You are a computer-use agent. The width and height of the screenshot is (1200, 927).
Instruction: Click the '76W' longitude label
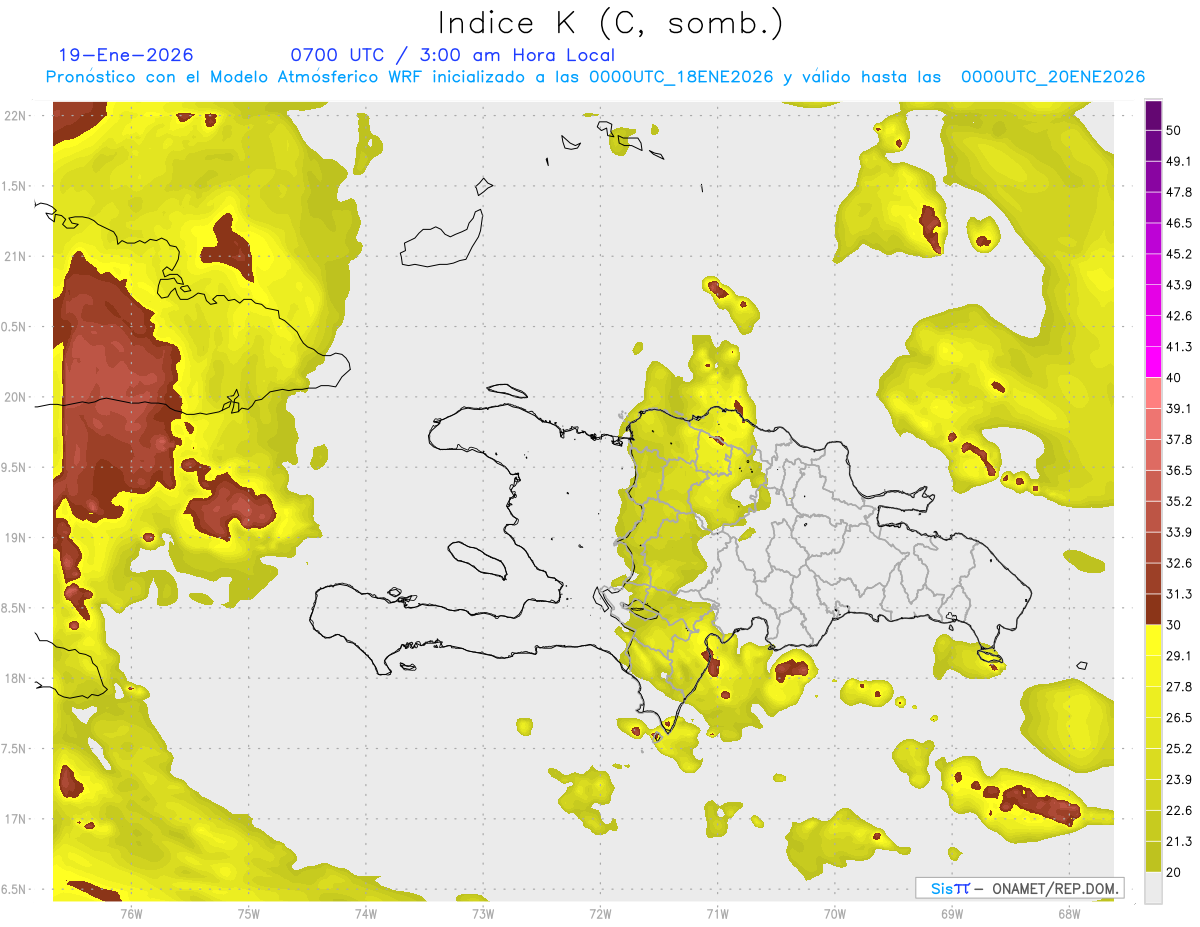tap(131, 914)
